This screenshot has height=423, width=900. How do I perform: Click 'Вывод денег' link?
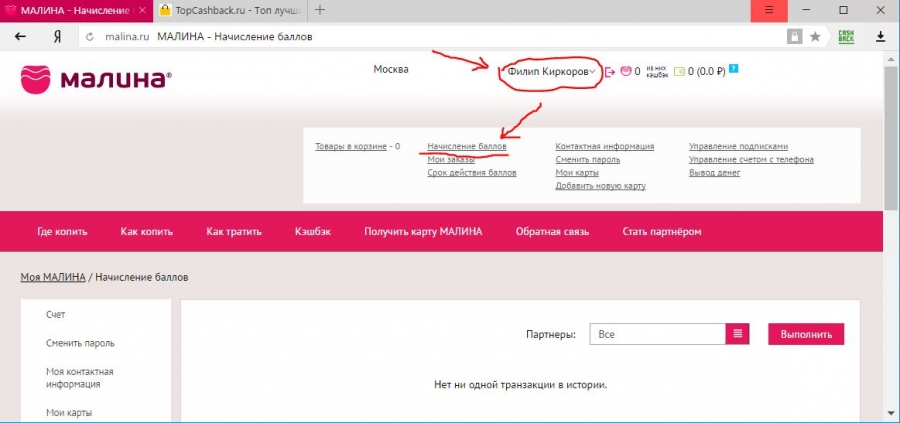tap(715, 172)
